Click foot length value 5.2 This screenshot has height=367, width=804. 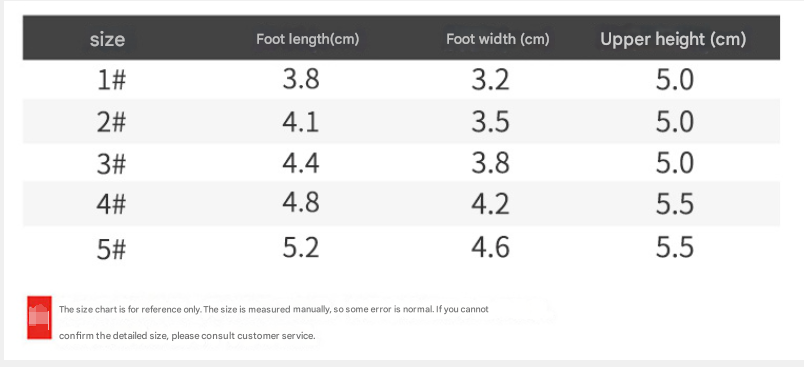click(301, 247)
